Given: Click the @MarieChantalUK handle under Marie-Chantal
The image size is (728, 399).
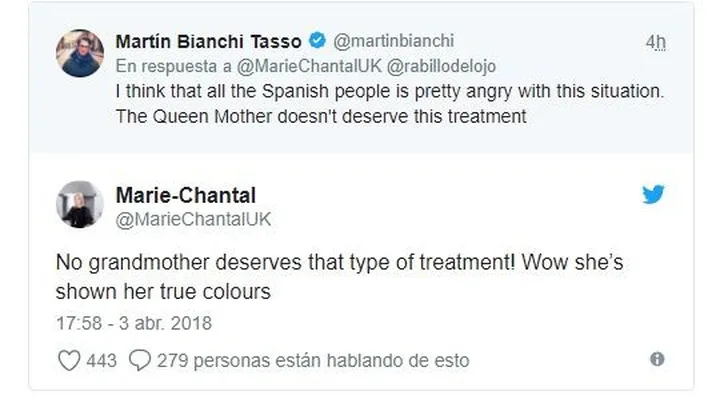Looking at the screenshot, I should tap(193, 219).
